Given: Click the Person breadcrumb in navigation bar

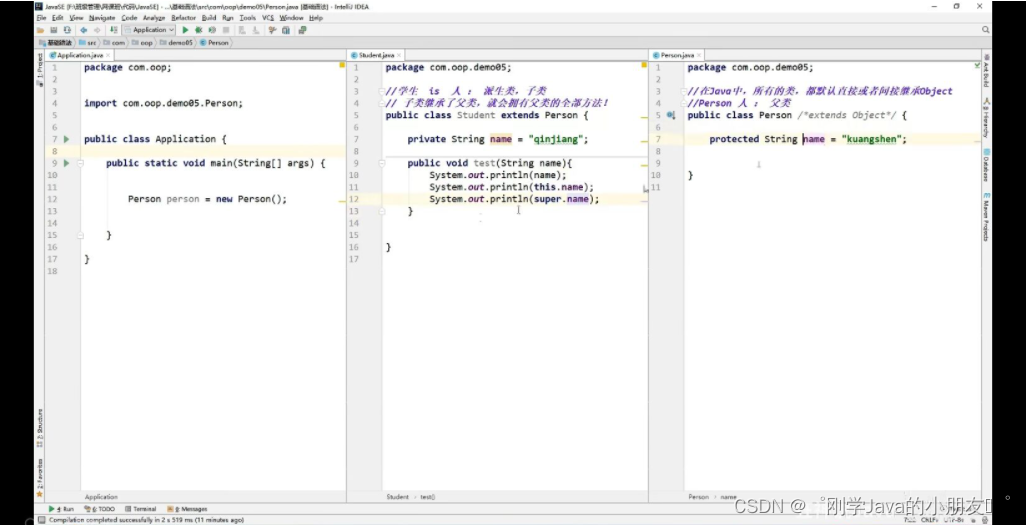Looking at the screenshot, I should pos(214,43).
